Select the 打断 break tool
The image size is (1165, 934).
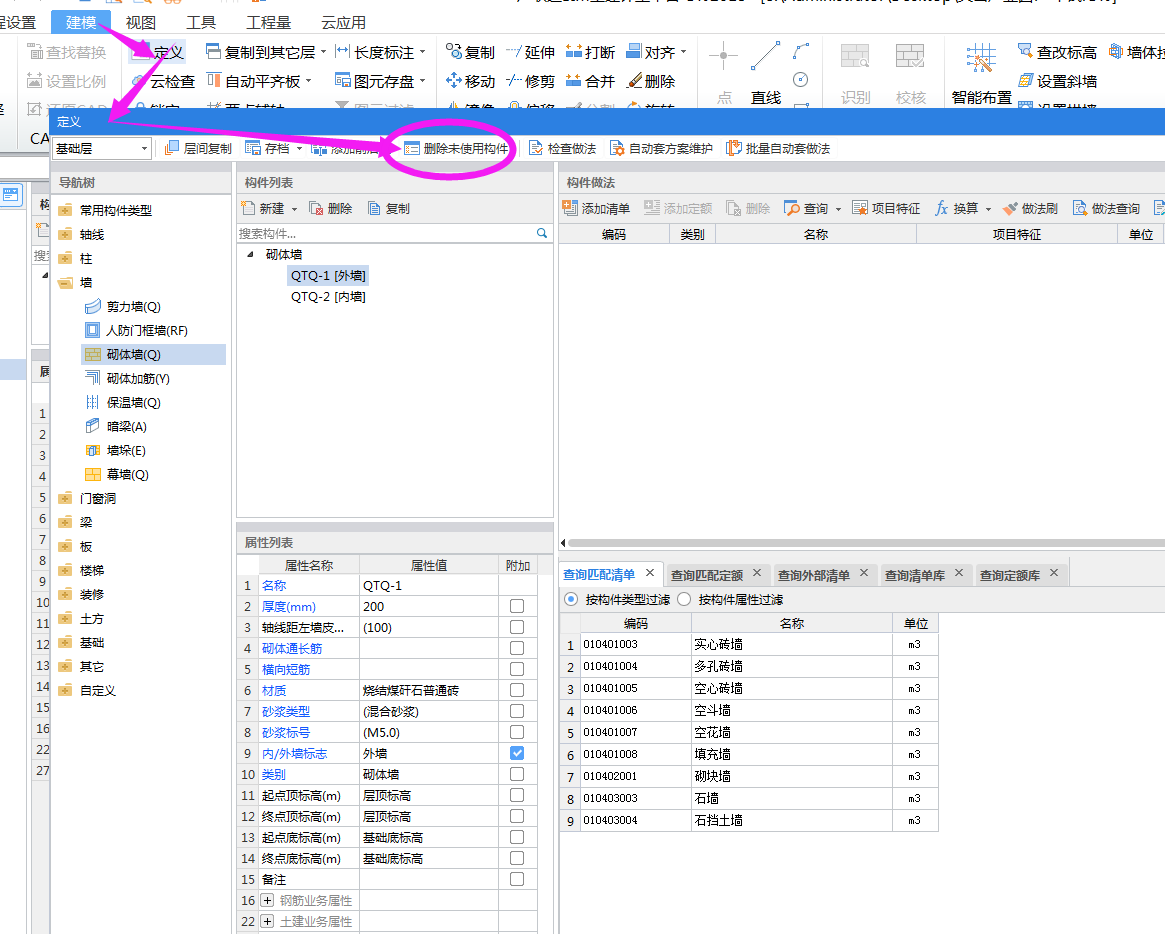tap(591, 52)
